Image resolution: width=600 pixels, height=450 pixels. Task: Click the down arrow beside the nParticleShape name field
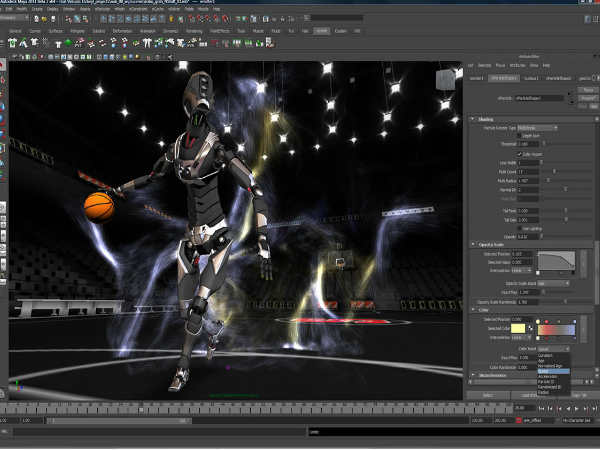(x=571, y=102)
